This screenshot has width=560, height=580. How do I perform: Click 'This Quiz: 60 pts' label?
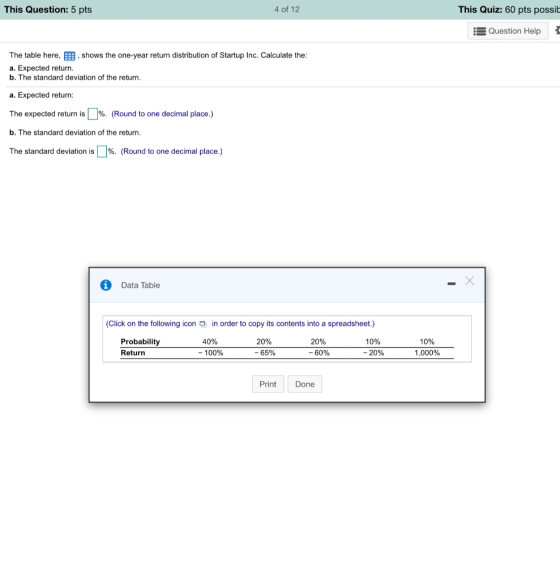pyautogui.click(x=509, y=10)
